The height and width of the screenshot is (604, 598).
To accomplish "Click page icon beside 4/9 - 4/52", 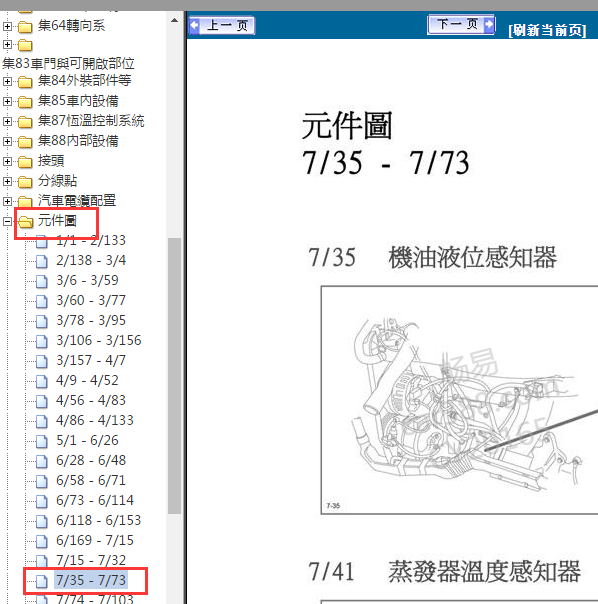I will point(42,382).
